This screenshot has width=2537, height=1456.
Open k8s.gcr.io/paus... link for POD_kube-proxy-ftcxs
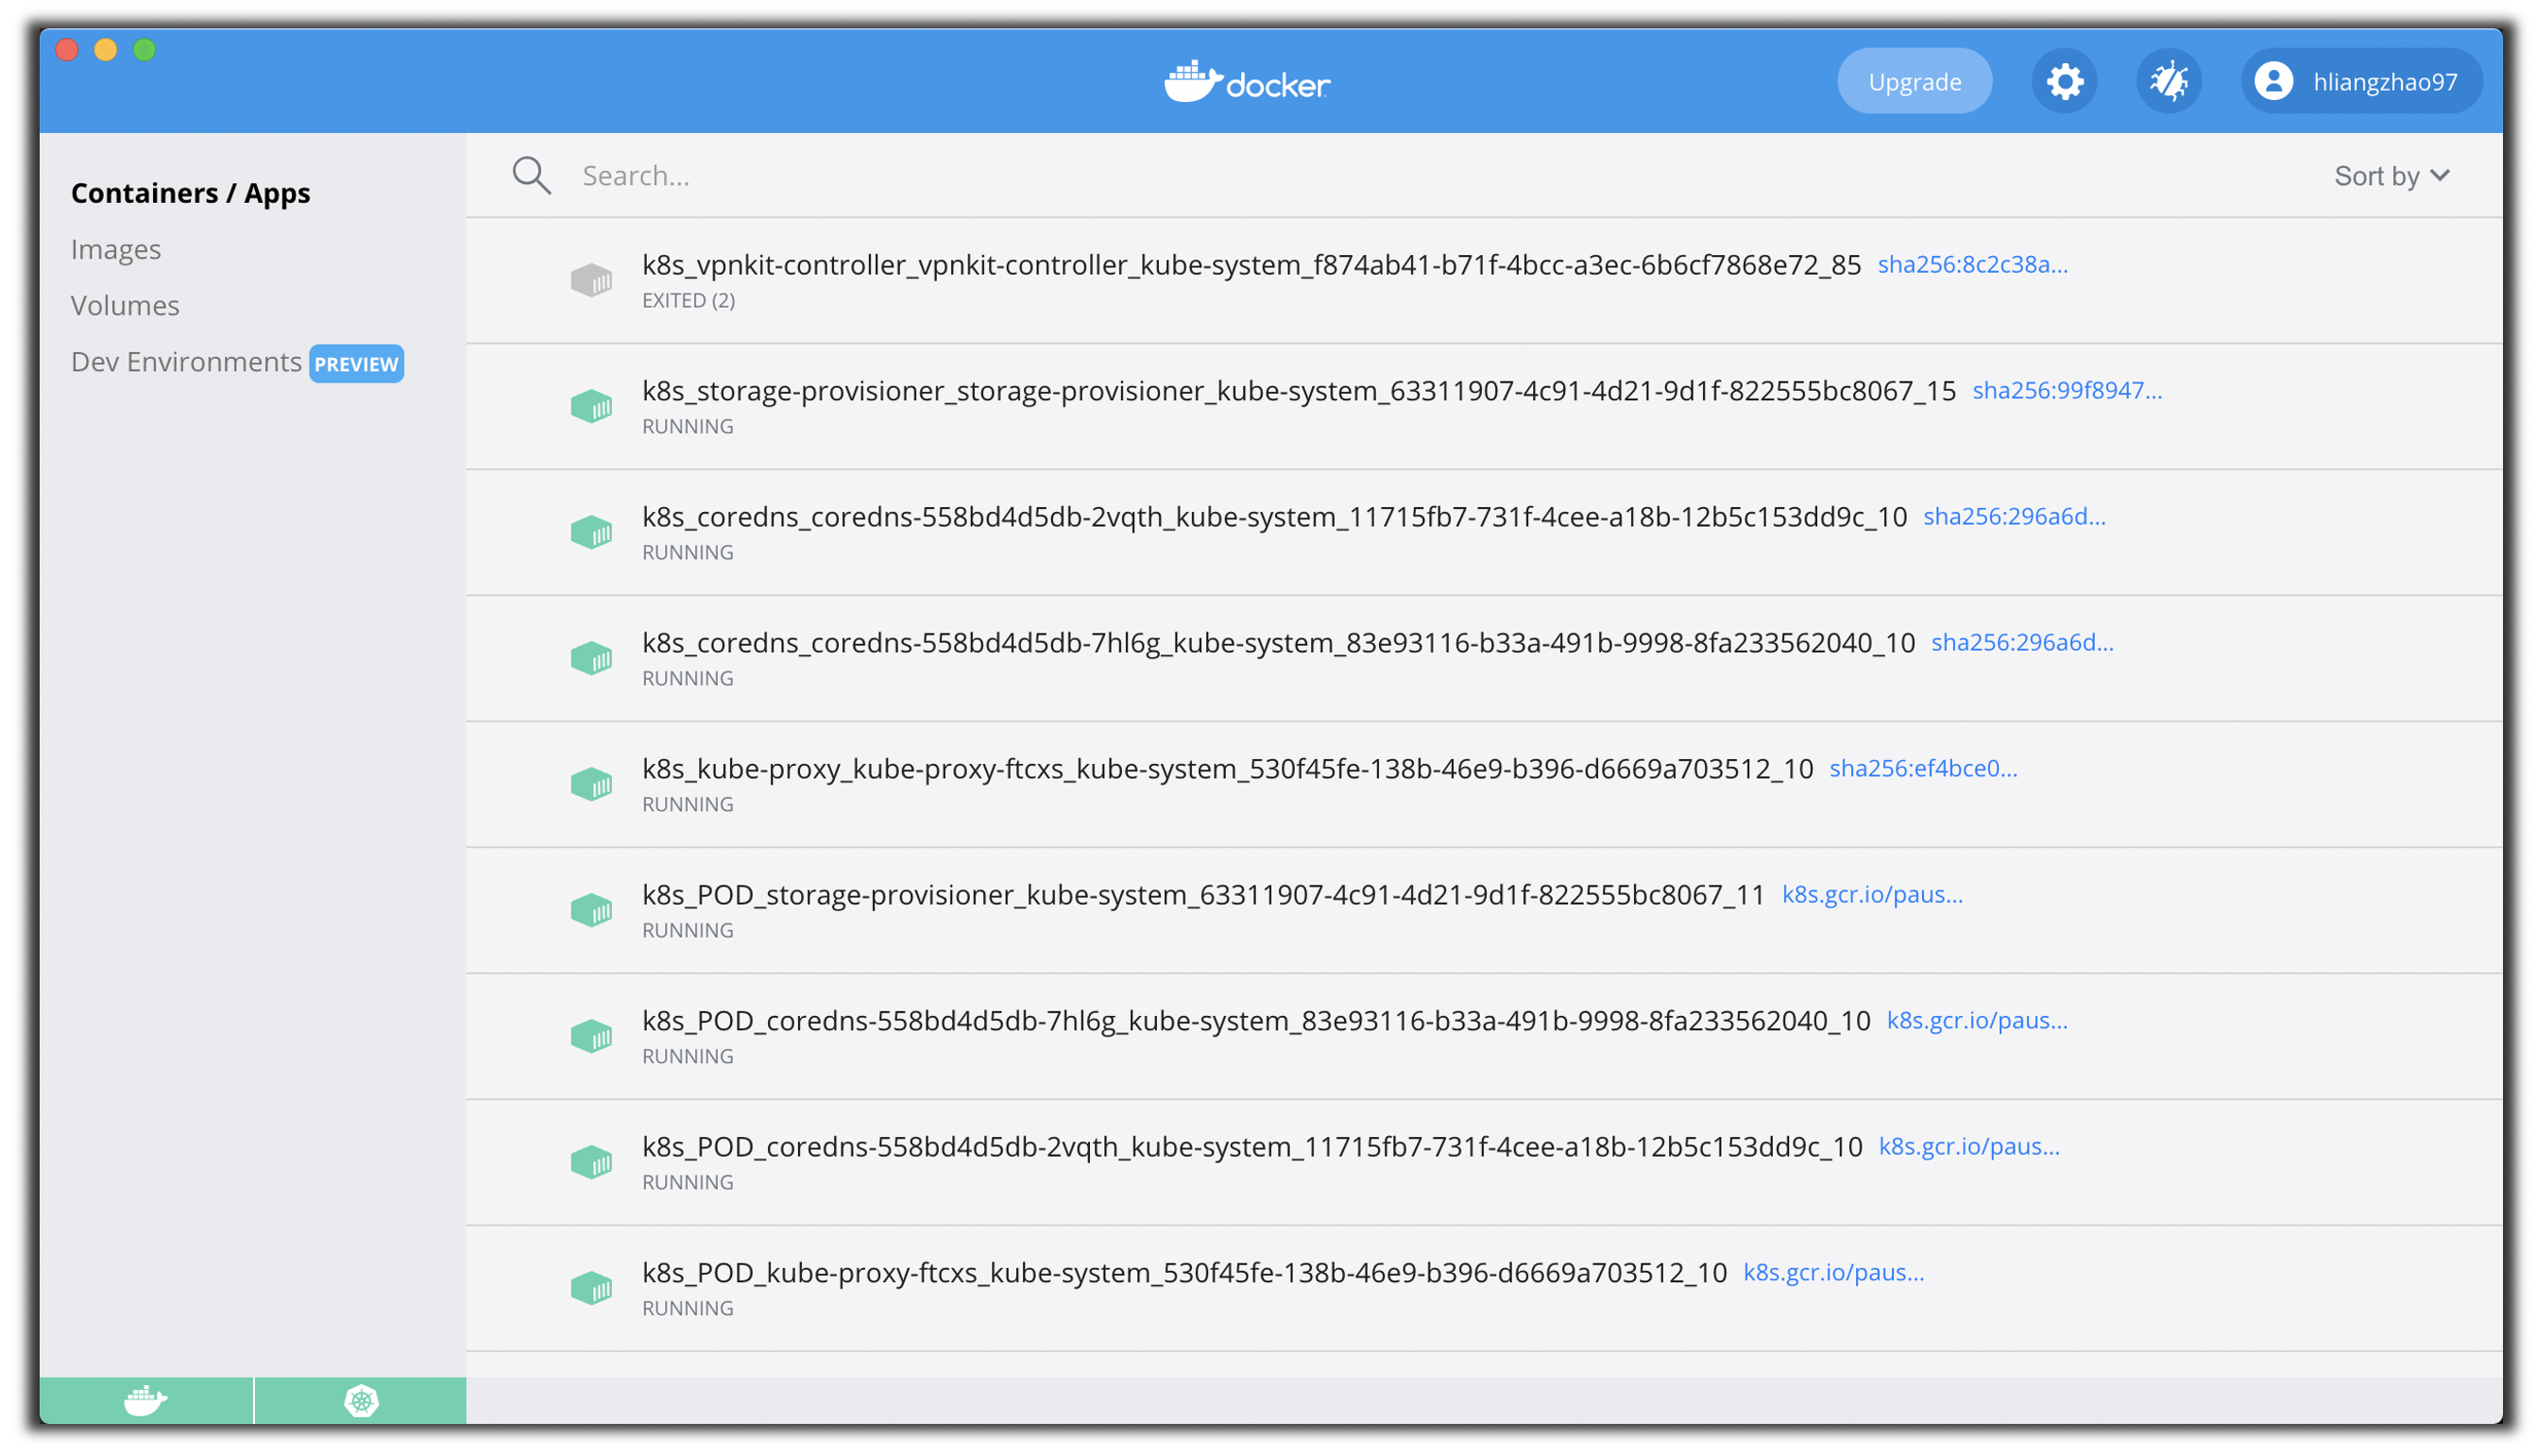(1834, 1272)
